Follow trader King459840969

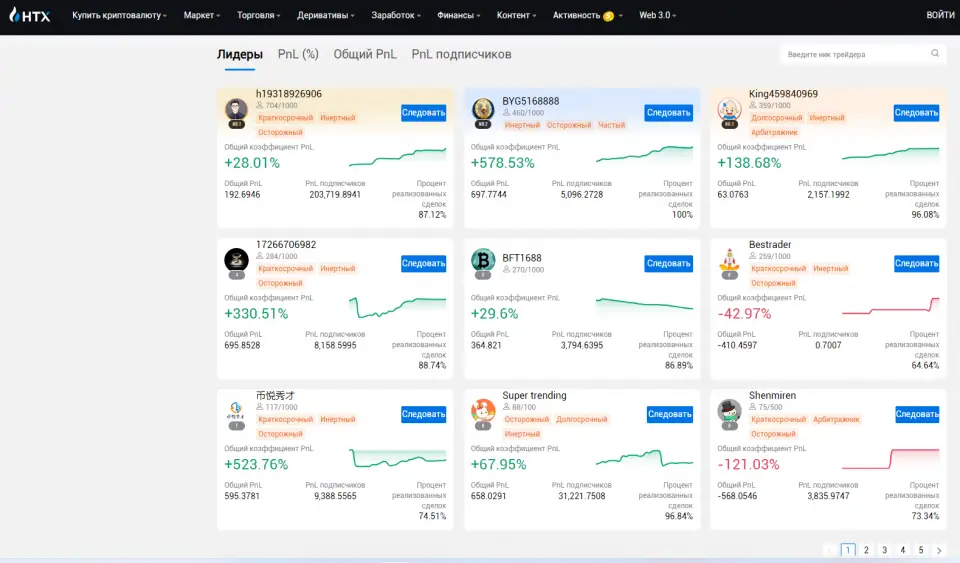pos(916,113)
